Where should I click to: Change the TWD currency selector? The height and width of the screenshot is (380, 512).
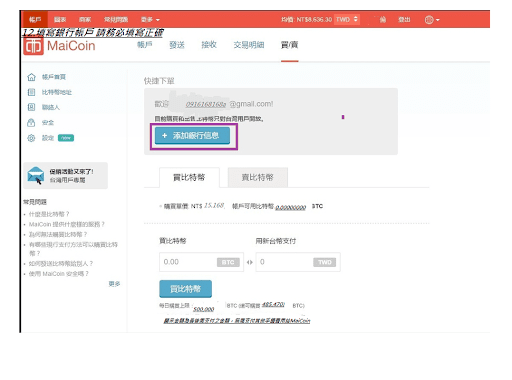[x=347, y=19]
